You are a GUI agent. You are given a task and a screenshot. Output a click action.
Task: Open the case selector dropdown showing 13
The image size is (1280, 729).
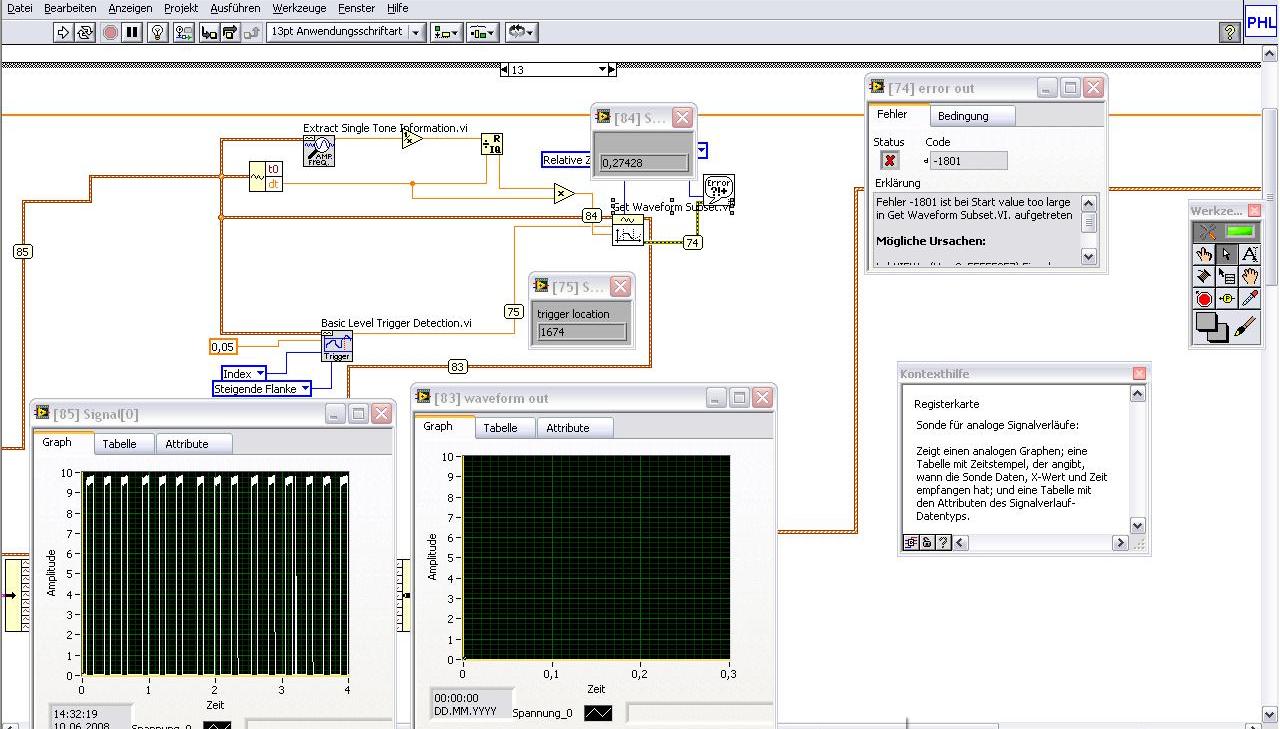coord(602,70)
